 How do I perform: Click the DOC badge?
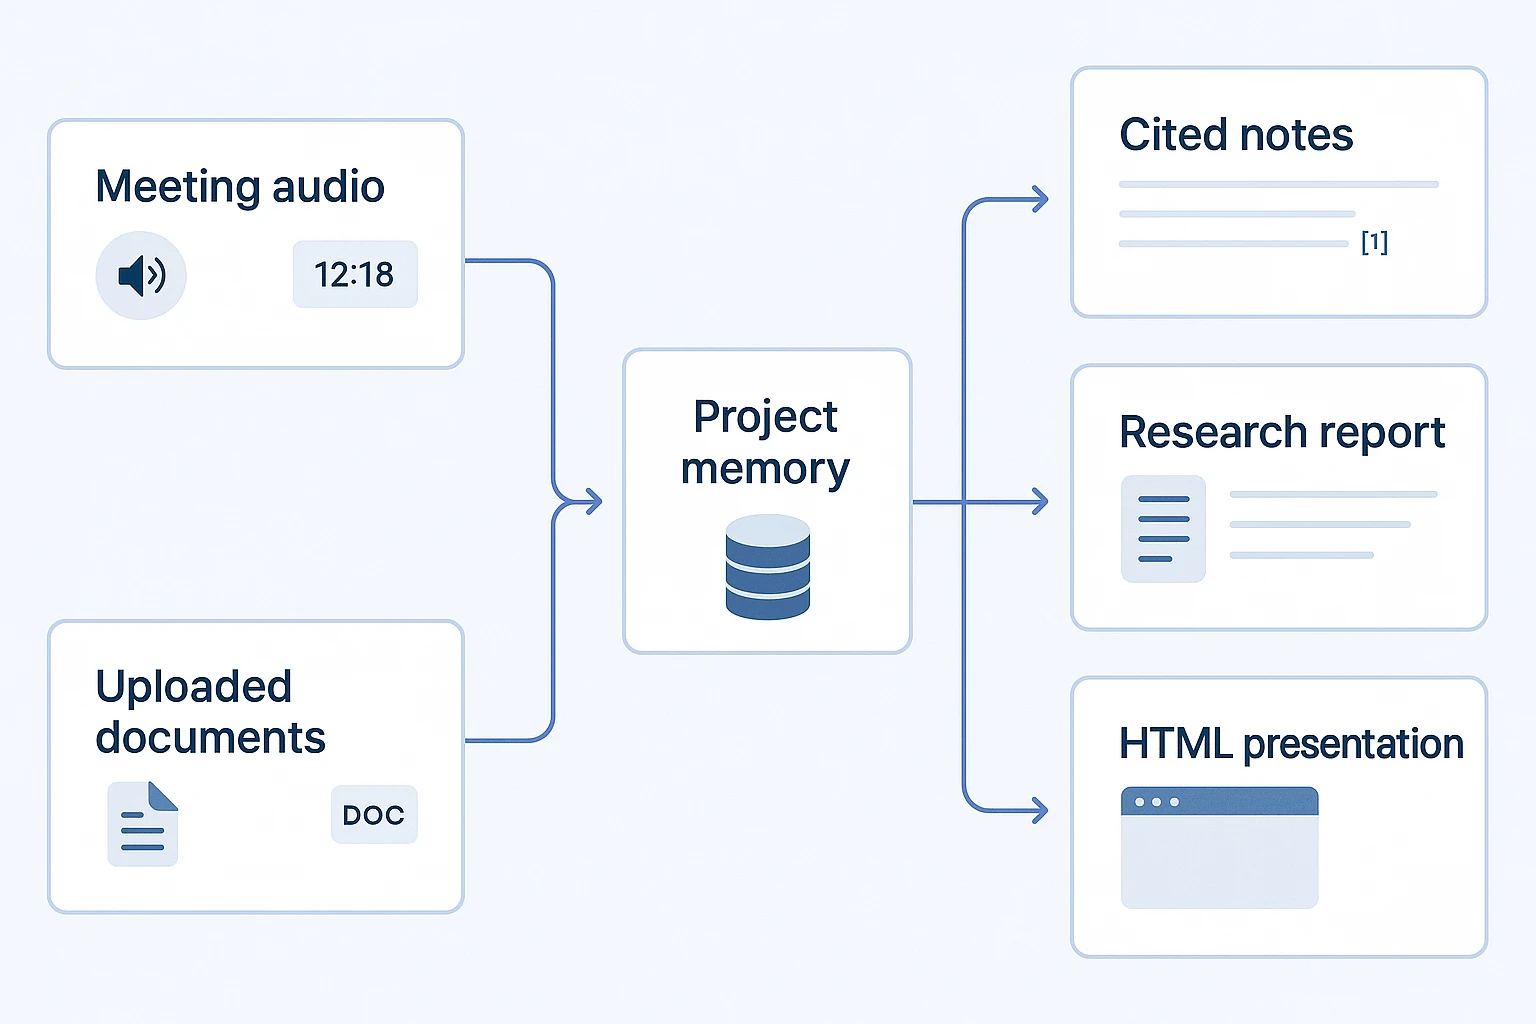[x=374, y=815]
